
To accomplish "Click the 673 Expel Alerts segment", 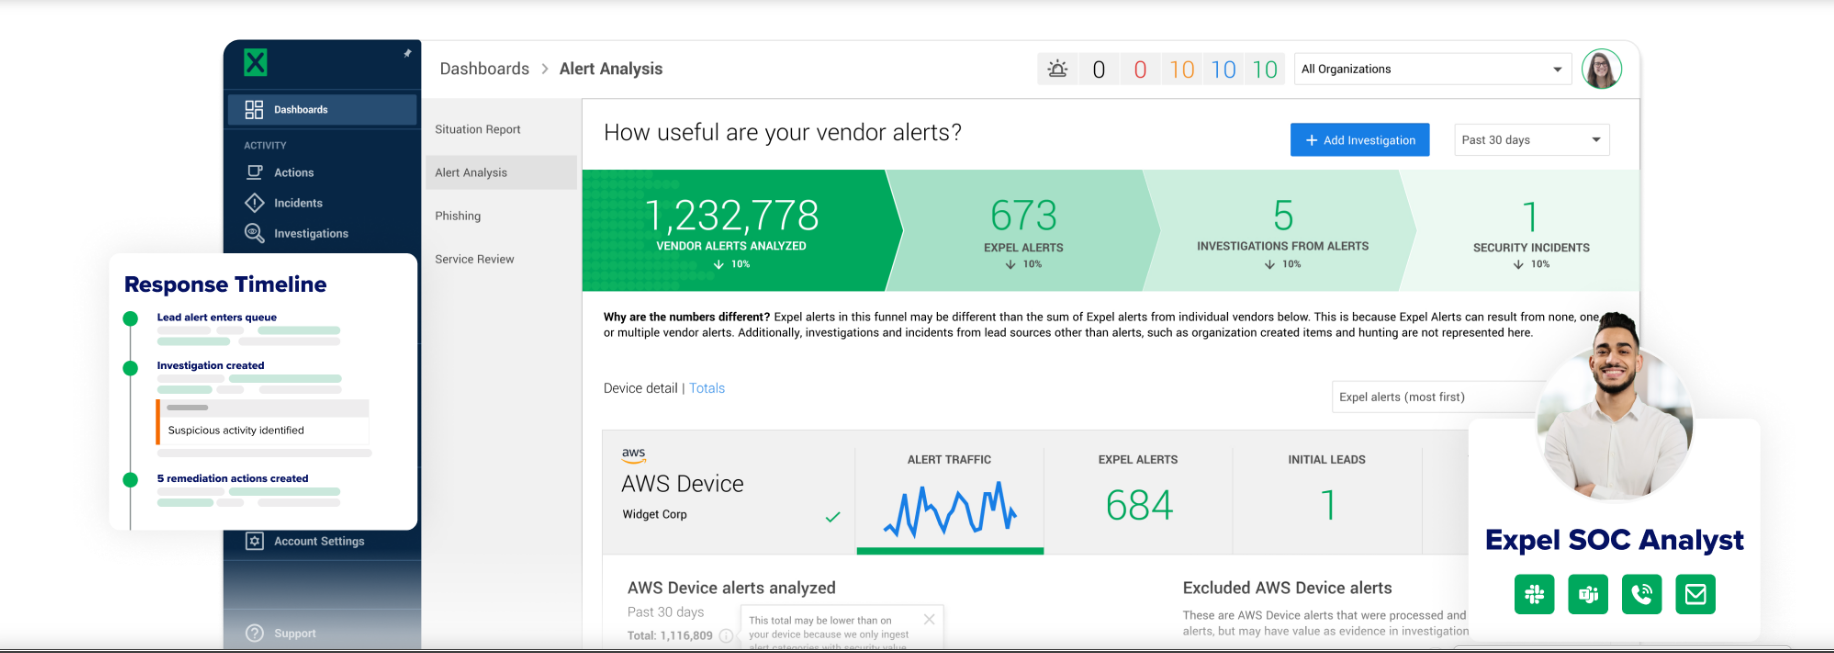I will [1023, 230].
